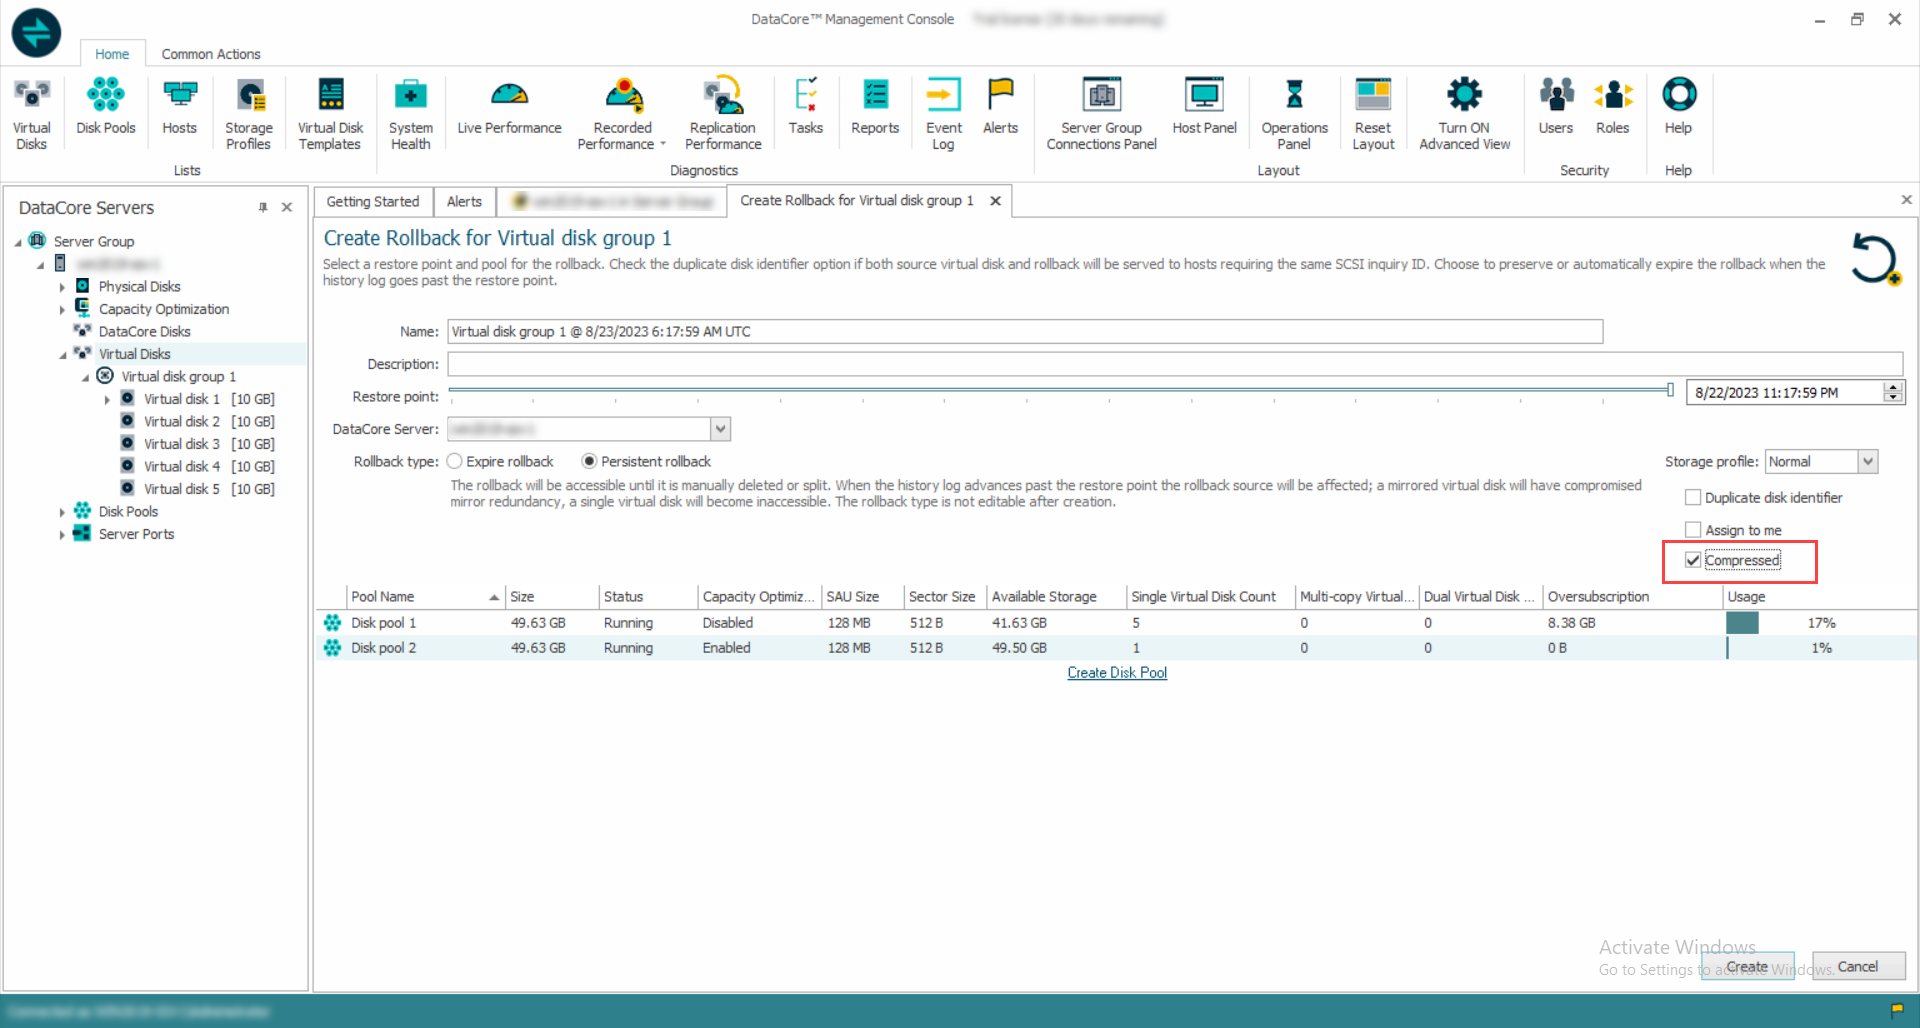Screen dimensions: 1920x1028
Task: Launch Live Performance view
Action: pos(509,106)
